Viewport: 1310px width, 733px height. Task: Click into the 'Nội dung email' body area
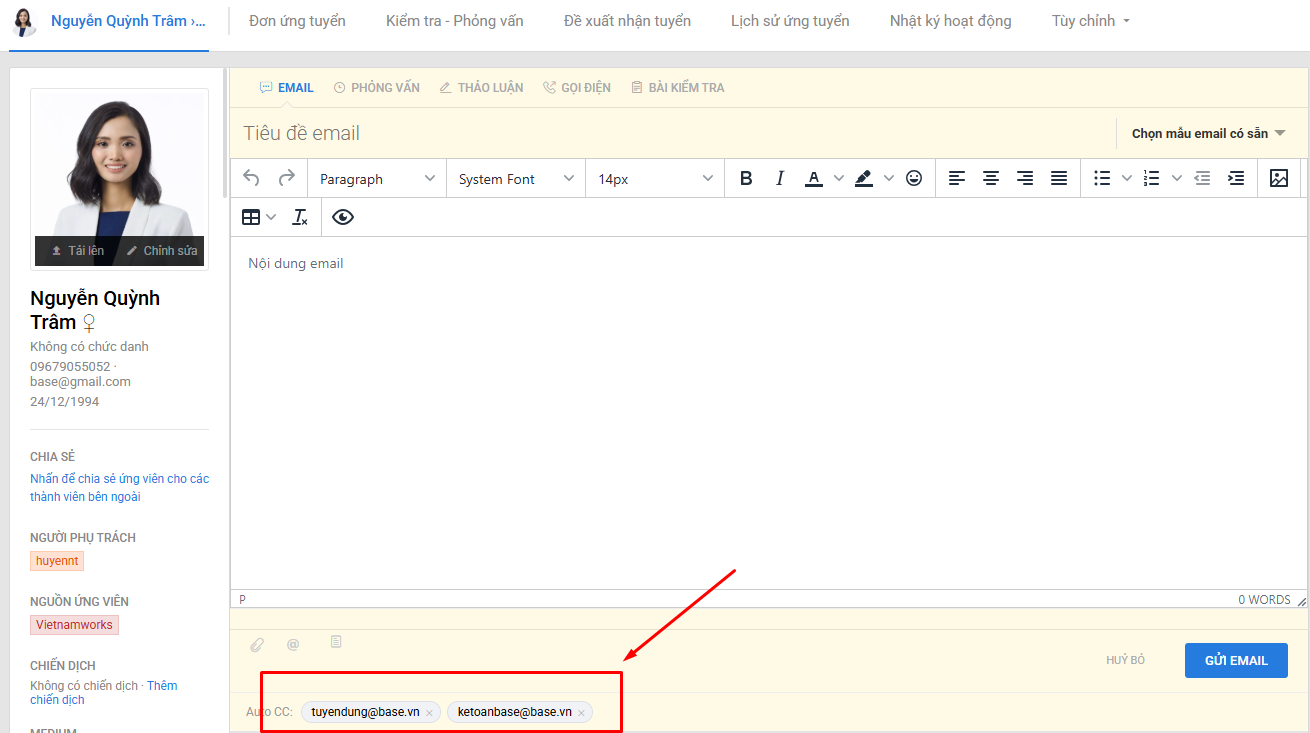[768, 412]
